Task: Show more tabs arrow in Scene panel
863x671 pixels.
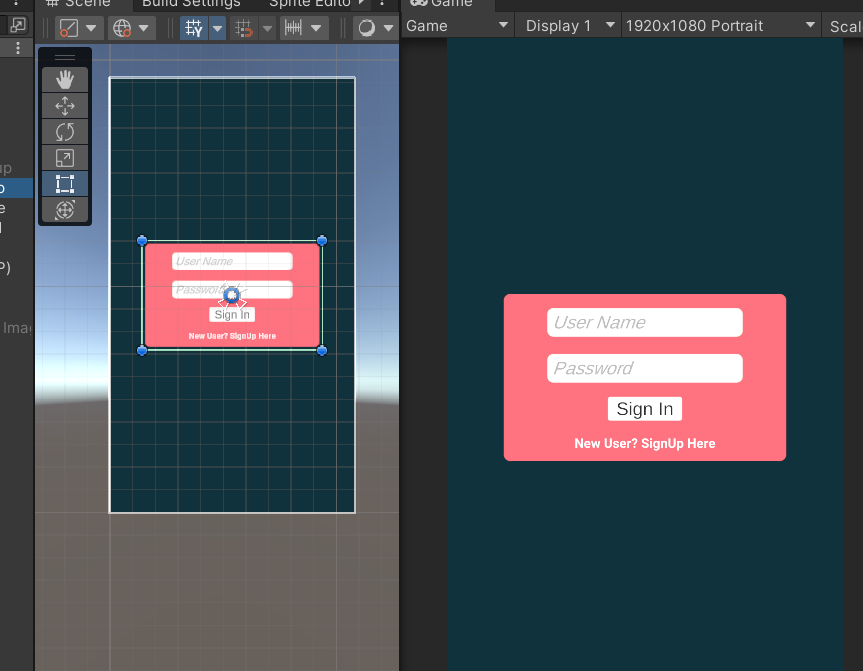Action: pos(362,3)
